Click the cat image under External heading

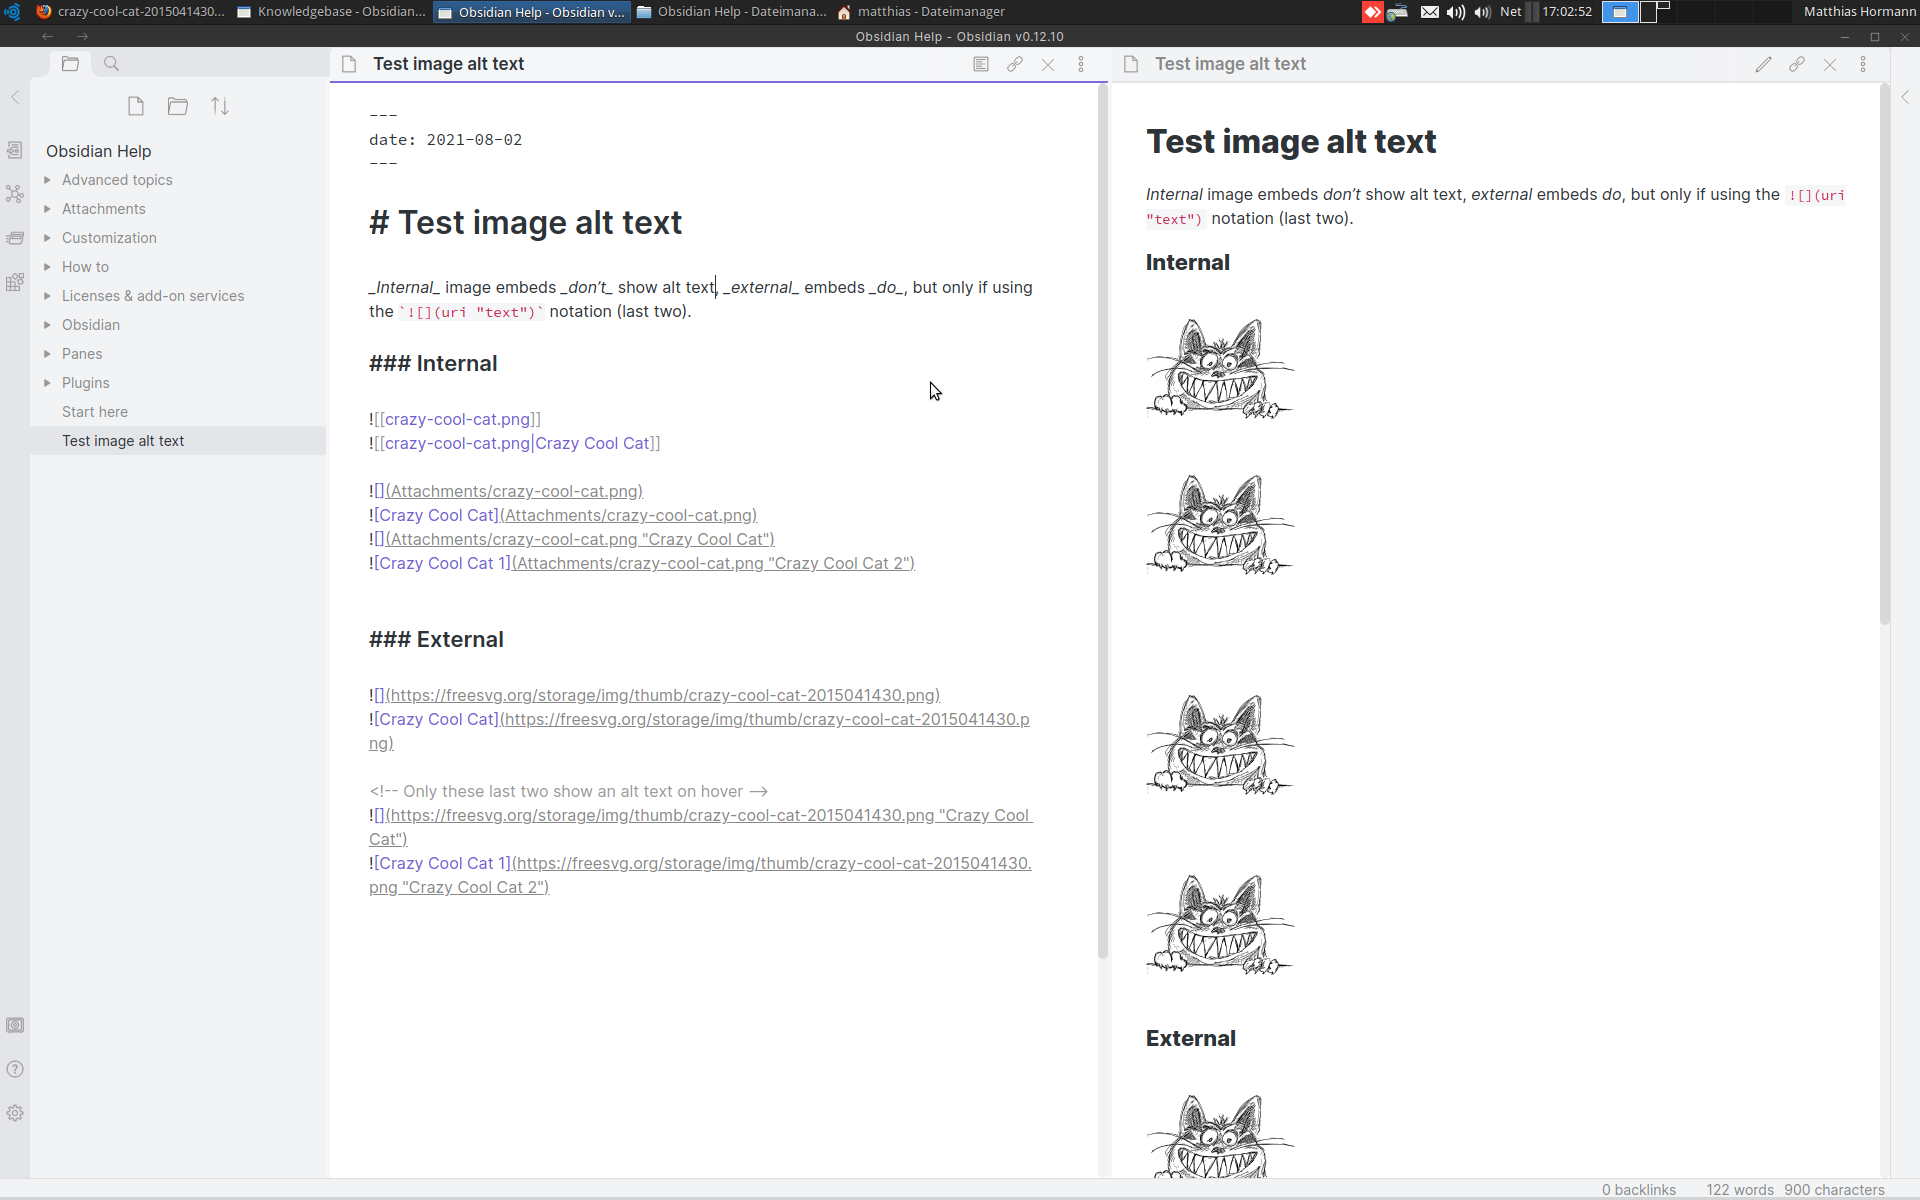point(1220,1136)
